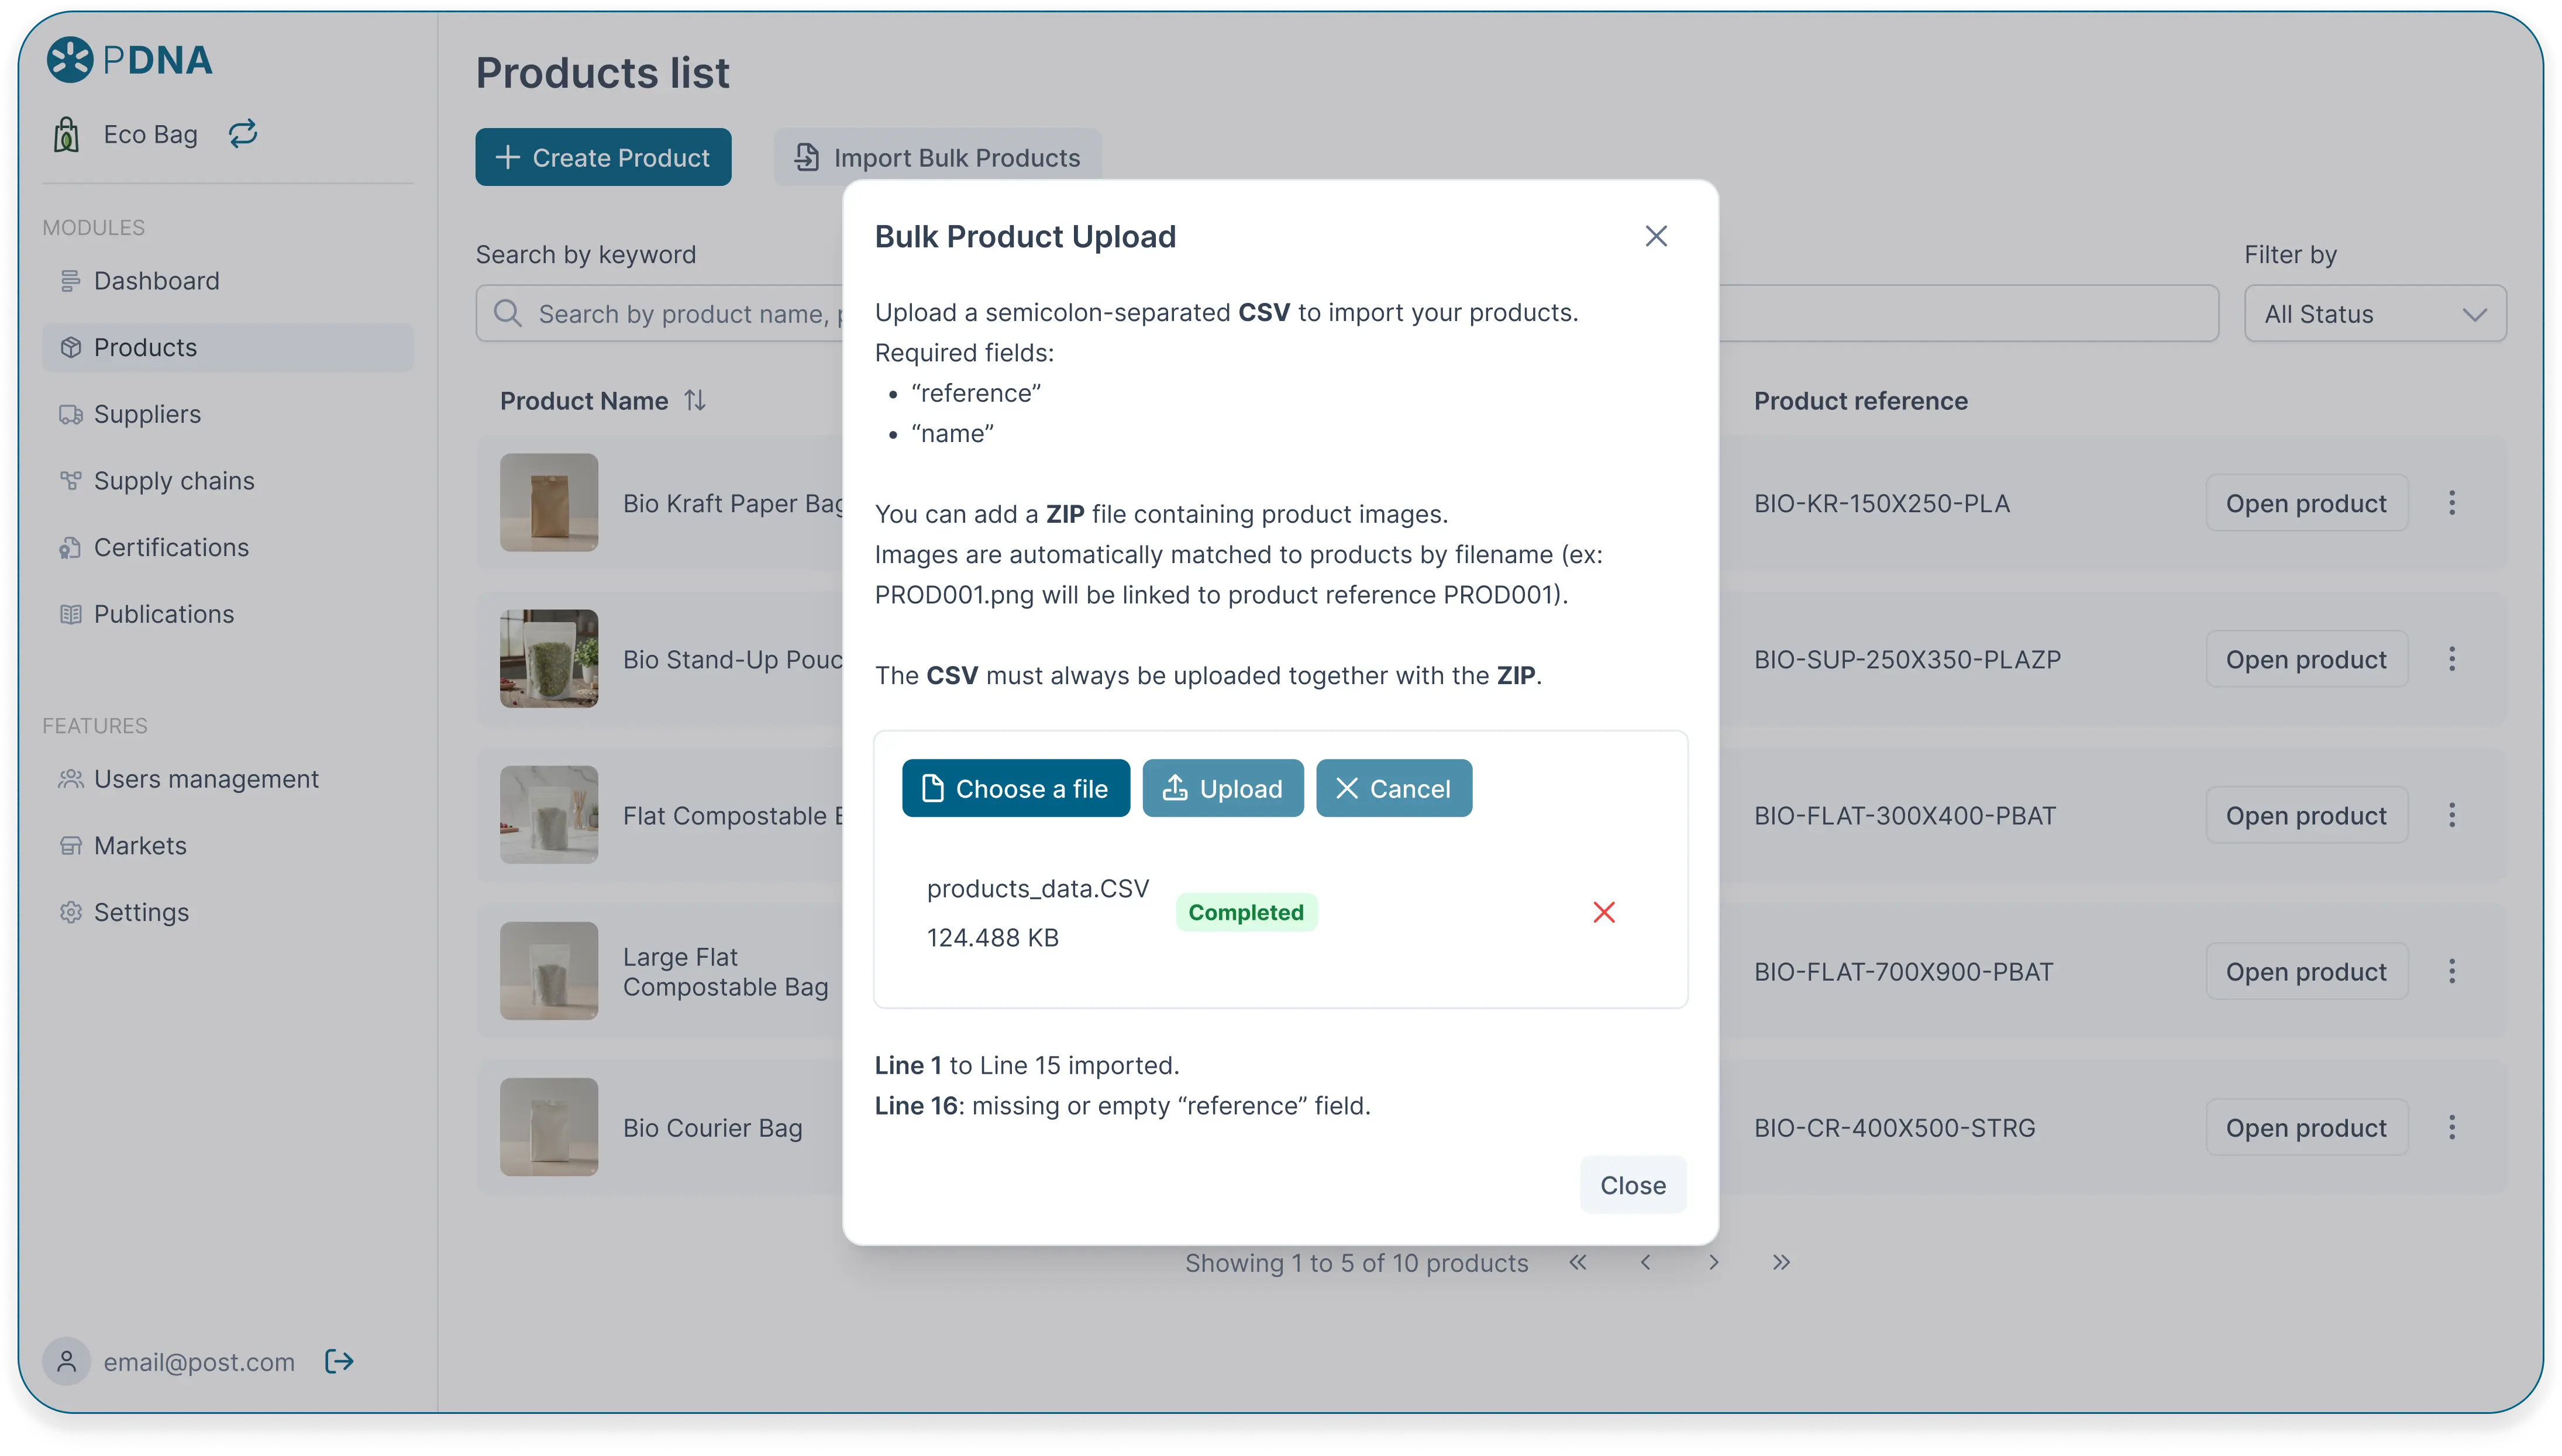Remove products_data.CSV with red X

(x=1603, y=912)
